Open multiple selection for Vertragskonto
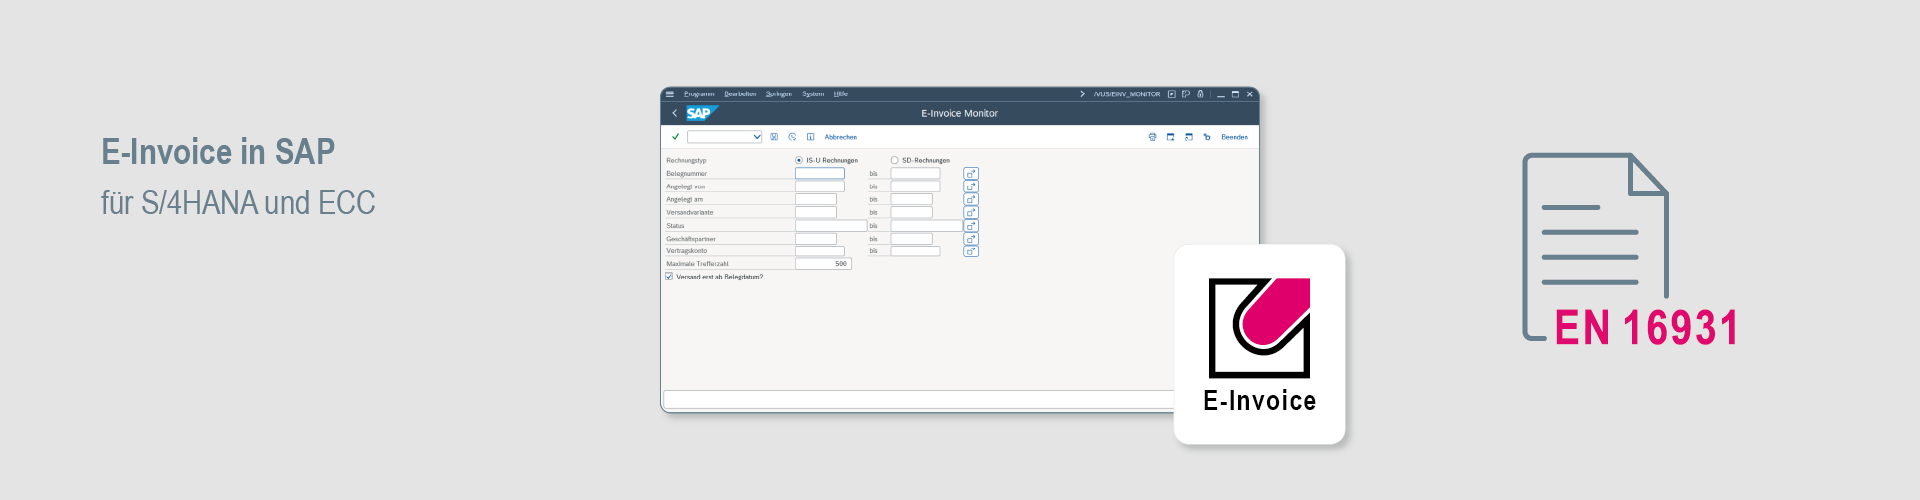 (971, 251)
